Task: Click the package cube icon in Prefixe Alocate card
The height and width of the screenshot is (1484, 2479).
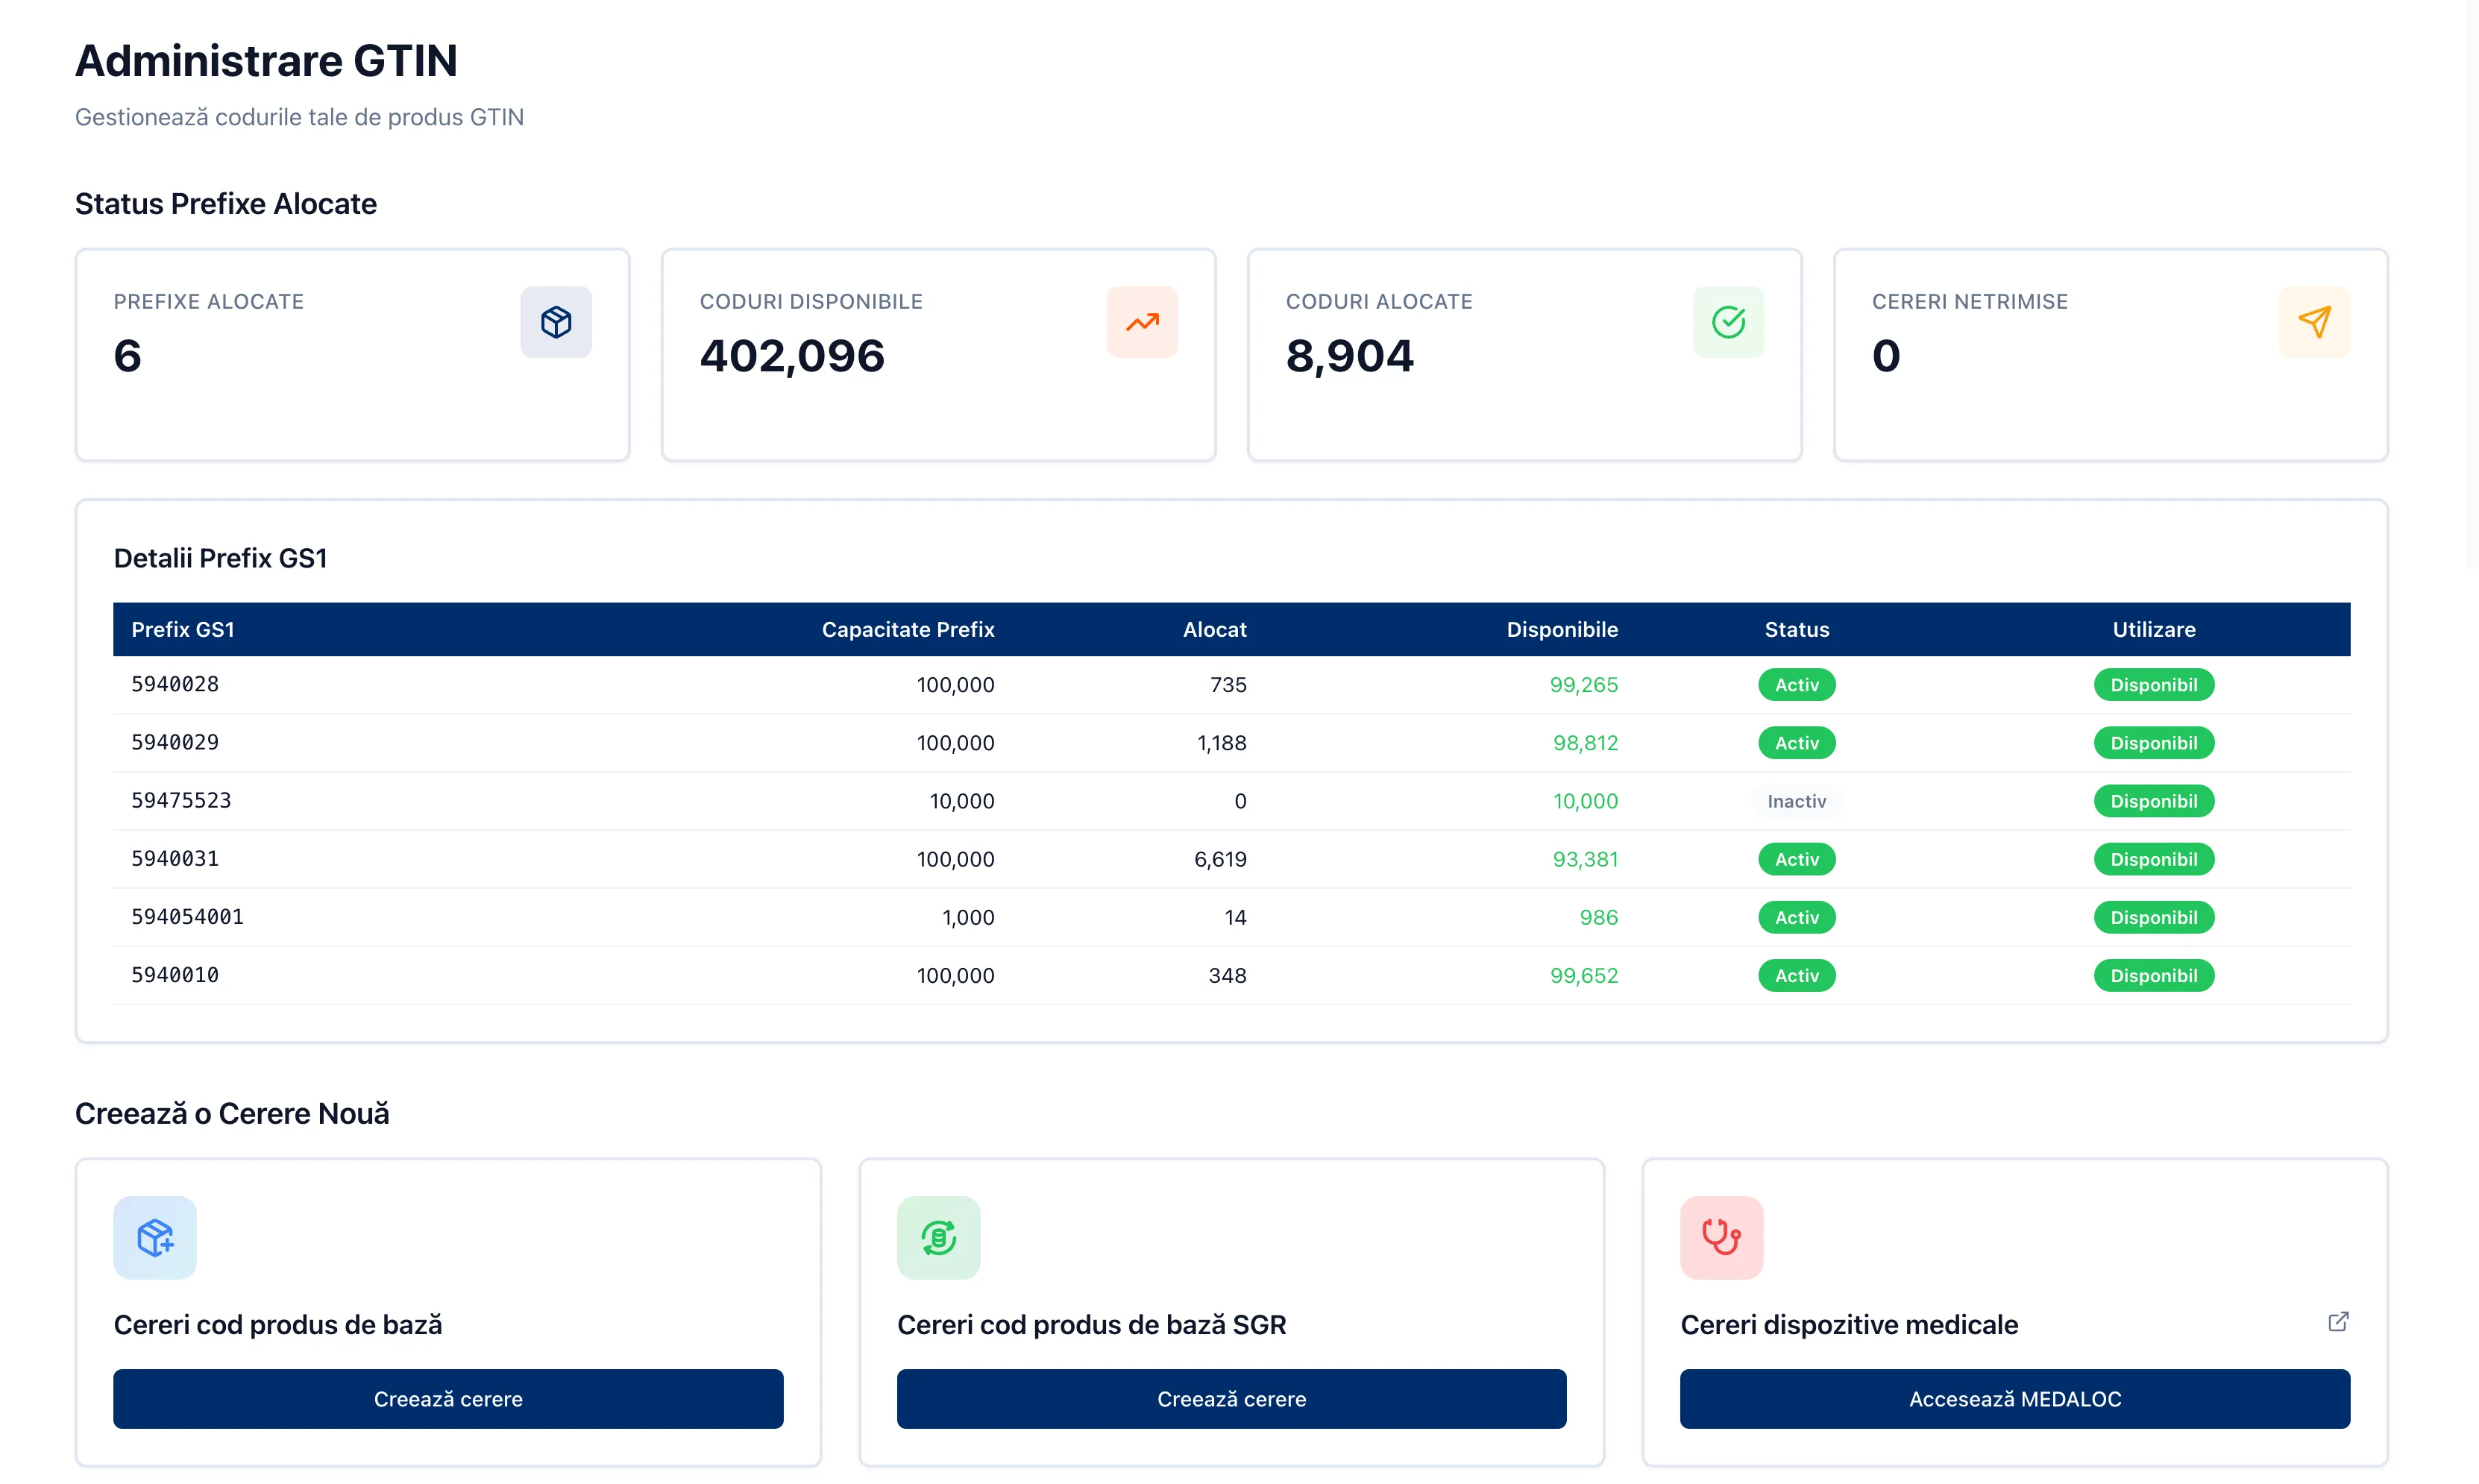Action: (556, 322)
